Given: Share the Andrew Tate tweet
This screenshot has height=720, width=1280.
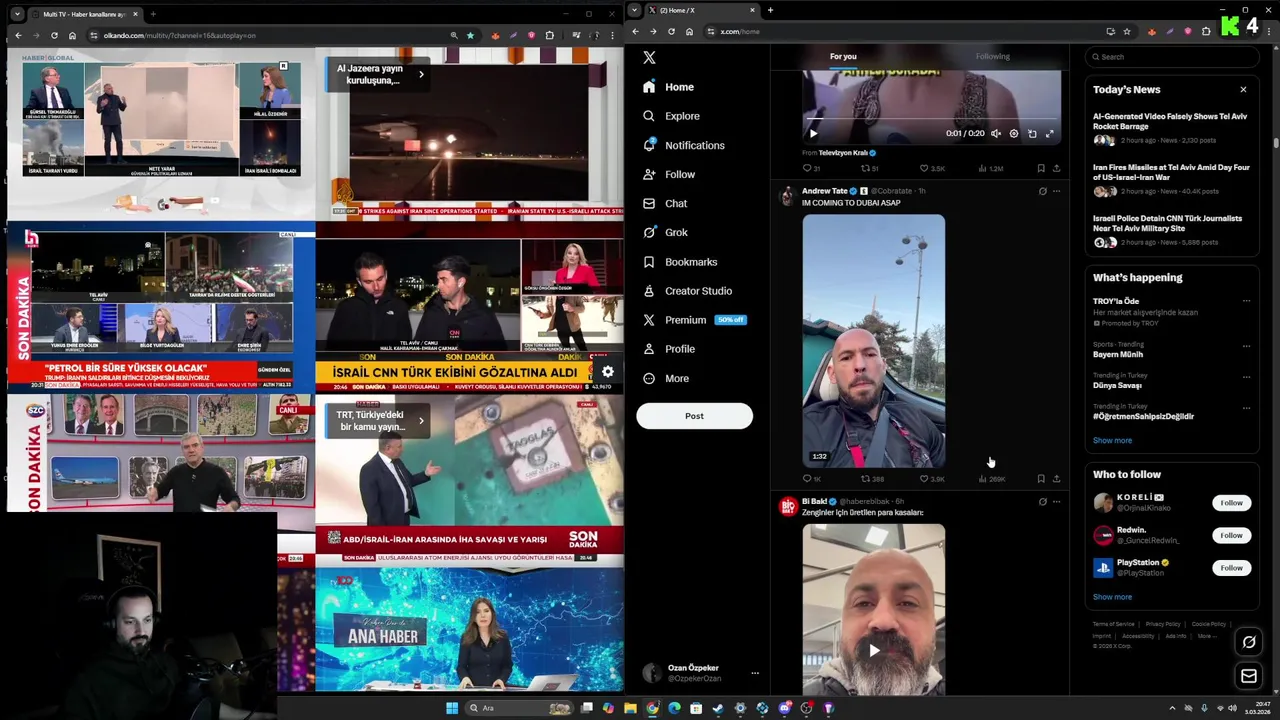Looking at the screenshot, I should coord(1056,479).
